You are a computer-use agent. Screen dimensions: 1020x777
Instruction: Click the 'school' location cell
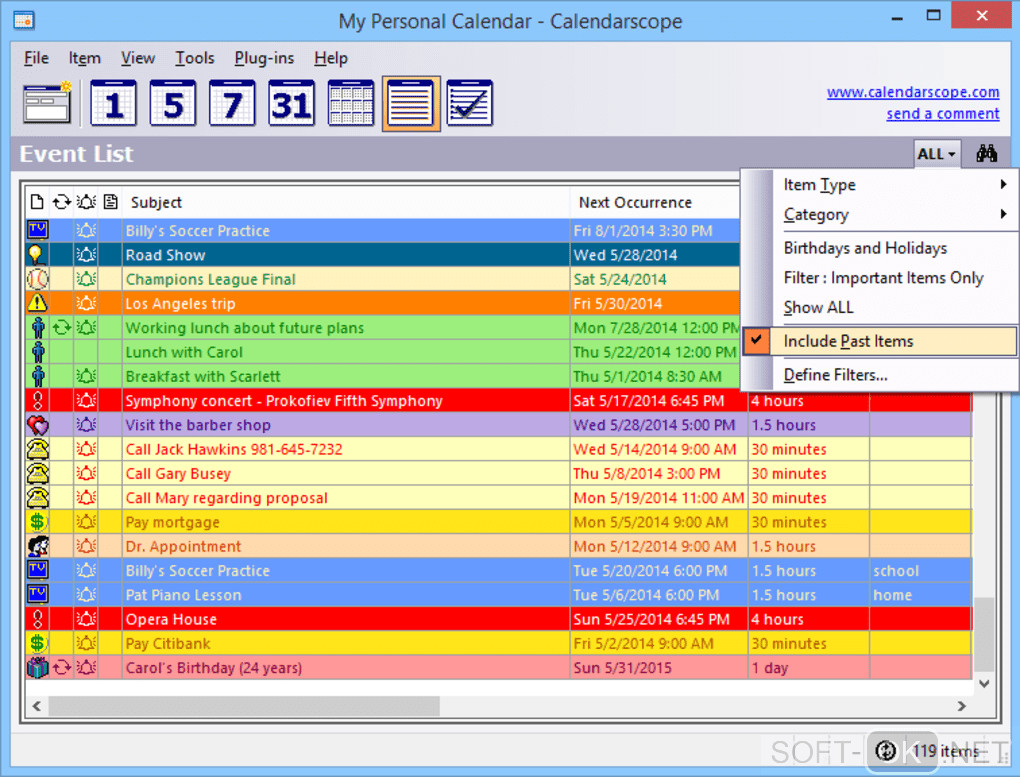tap(920, 571)
